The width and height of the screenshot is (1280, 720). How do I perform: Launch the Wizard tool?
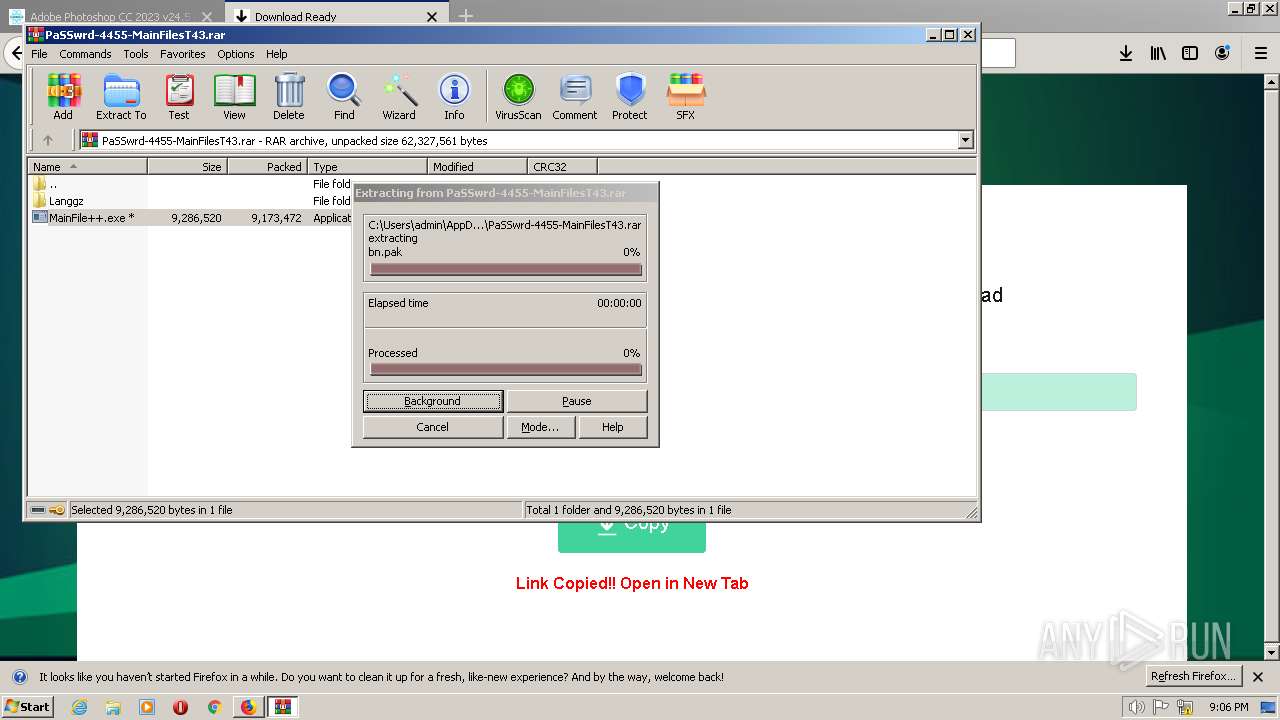pos(399,97)
